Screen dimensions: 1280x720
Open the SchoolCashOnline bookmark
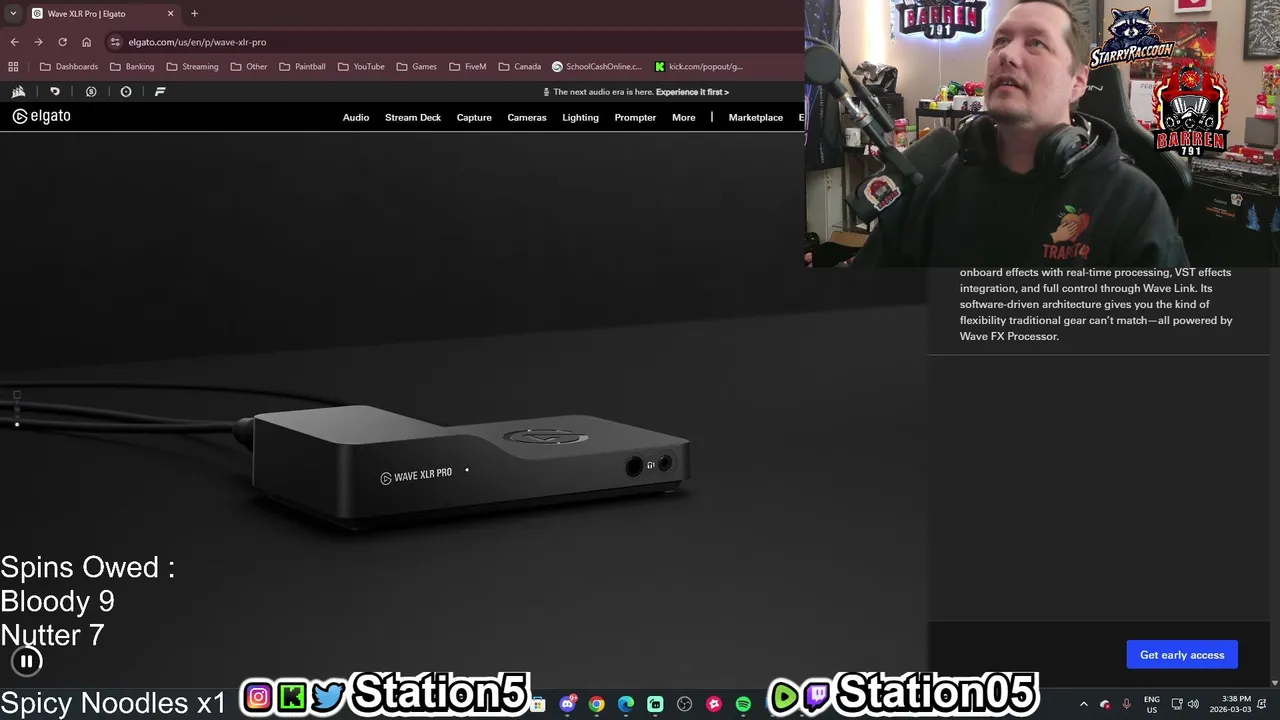597,67
